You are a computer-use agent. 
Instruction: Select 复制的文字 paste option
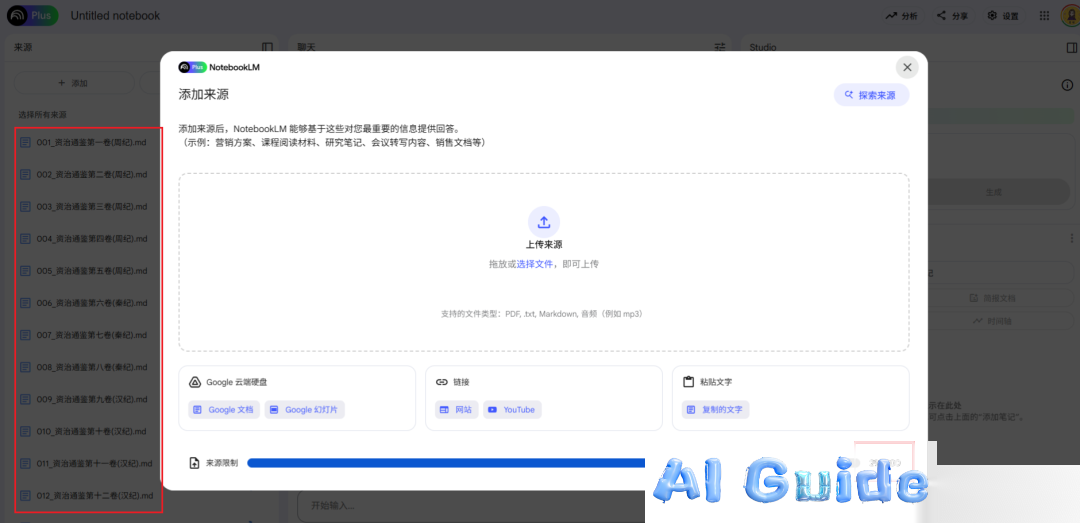[x=715, y=409]
